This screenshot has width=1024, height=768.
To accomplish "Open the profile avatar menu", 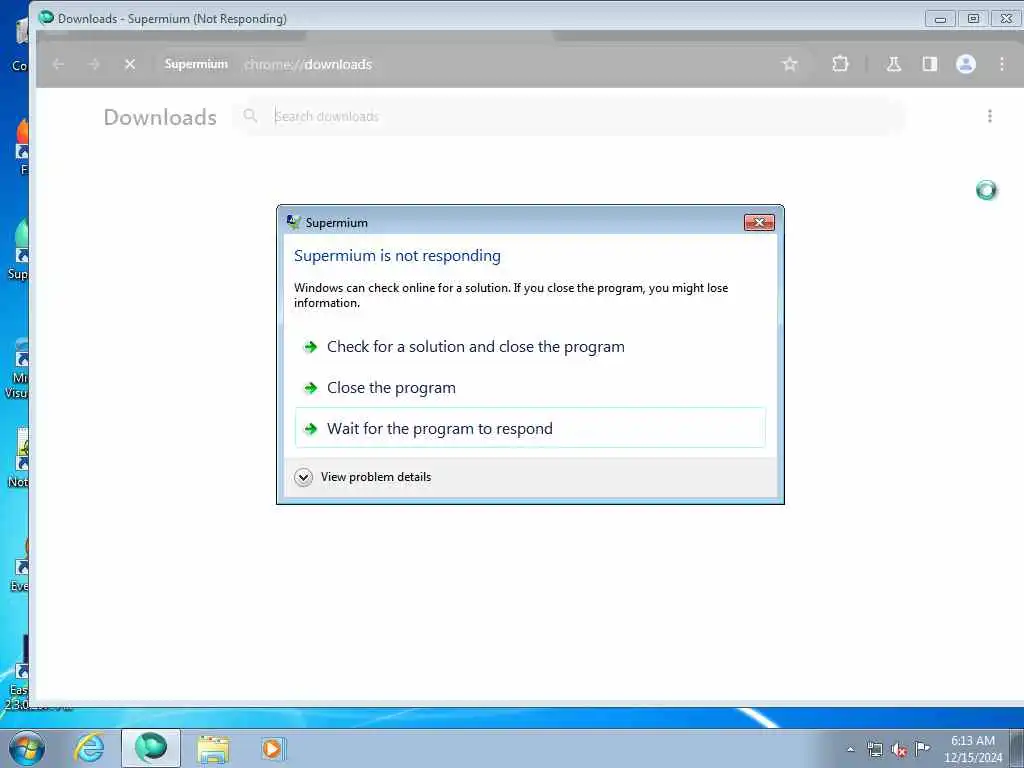I will coord(966,64).
